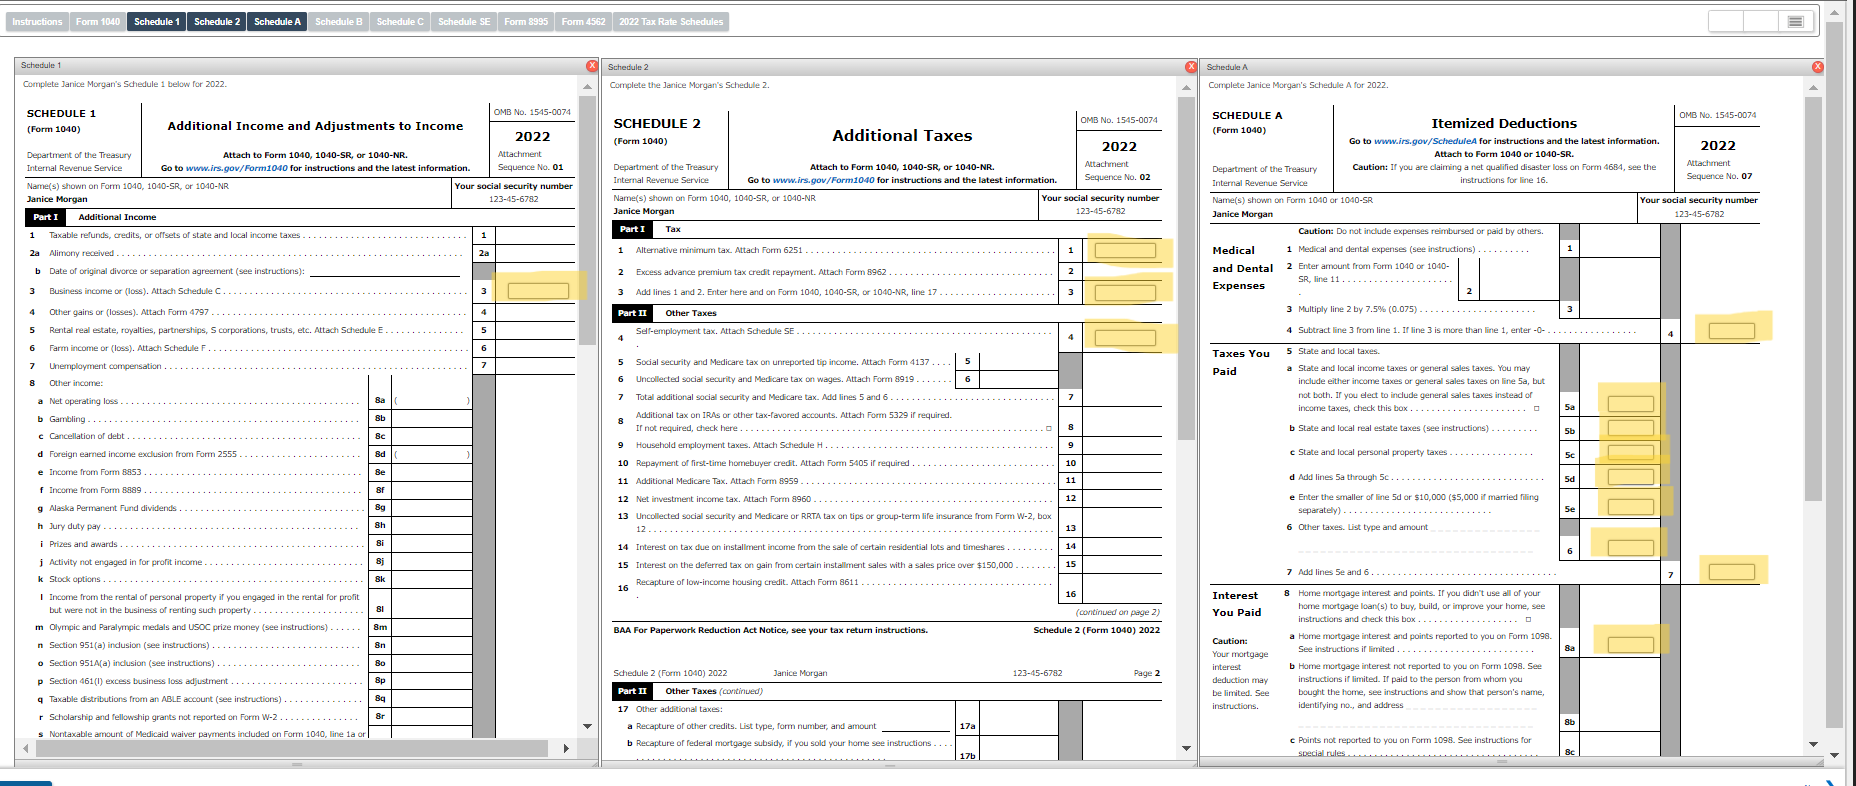
Task: Check the Schedule A line 5a sales tax box
Action: tap(1536, 408)
